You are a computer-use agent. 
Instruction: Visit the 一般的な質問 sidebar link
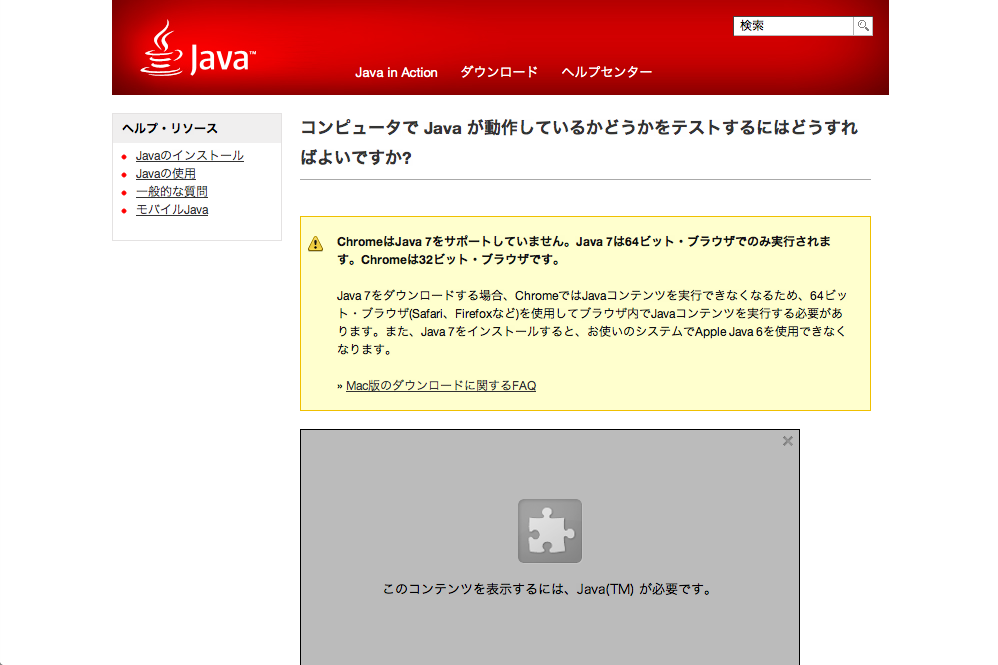pos(171,192)
